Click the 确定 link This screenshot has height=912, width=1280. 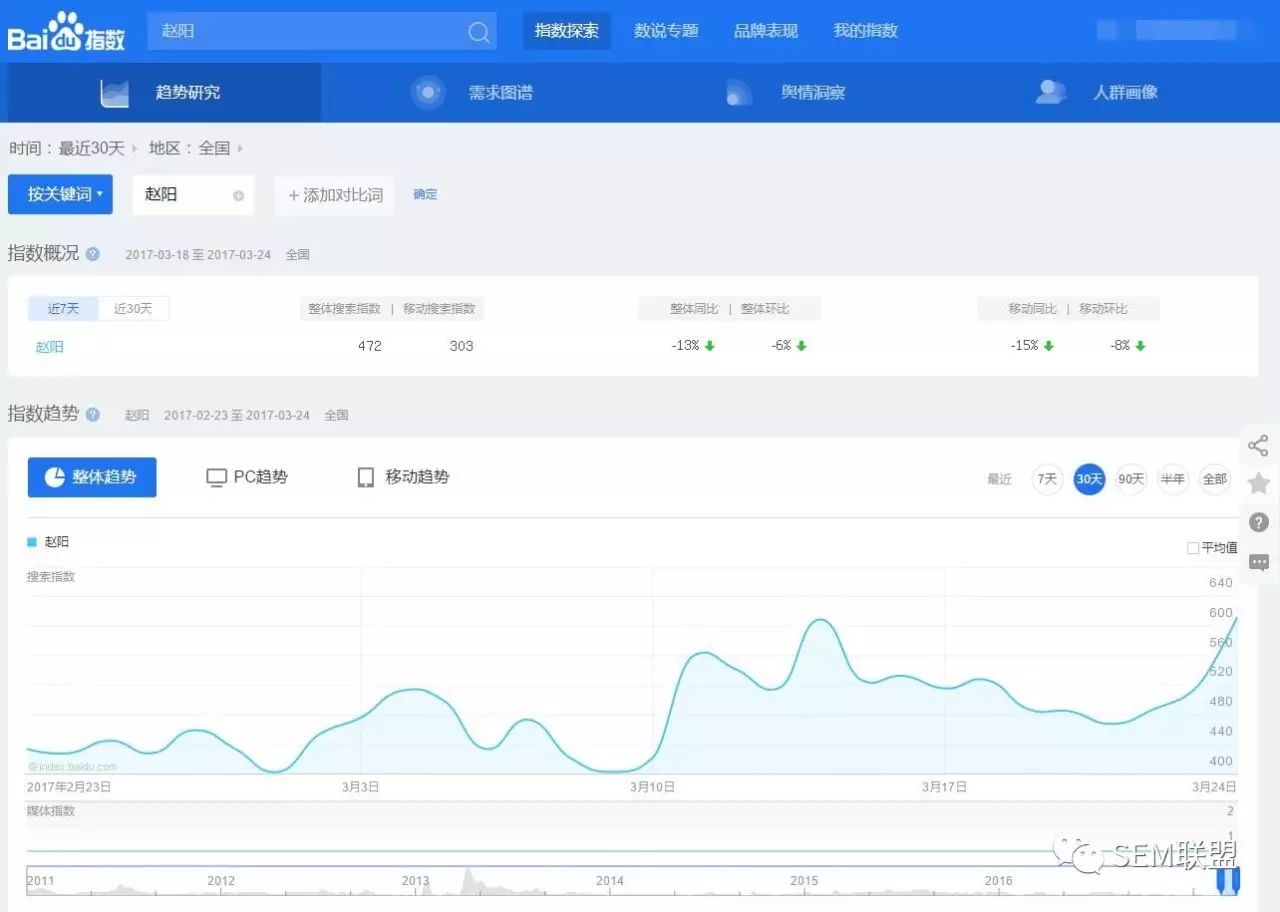(x=425, y=194)
